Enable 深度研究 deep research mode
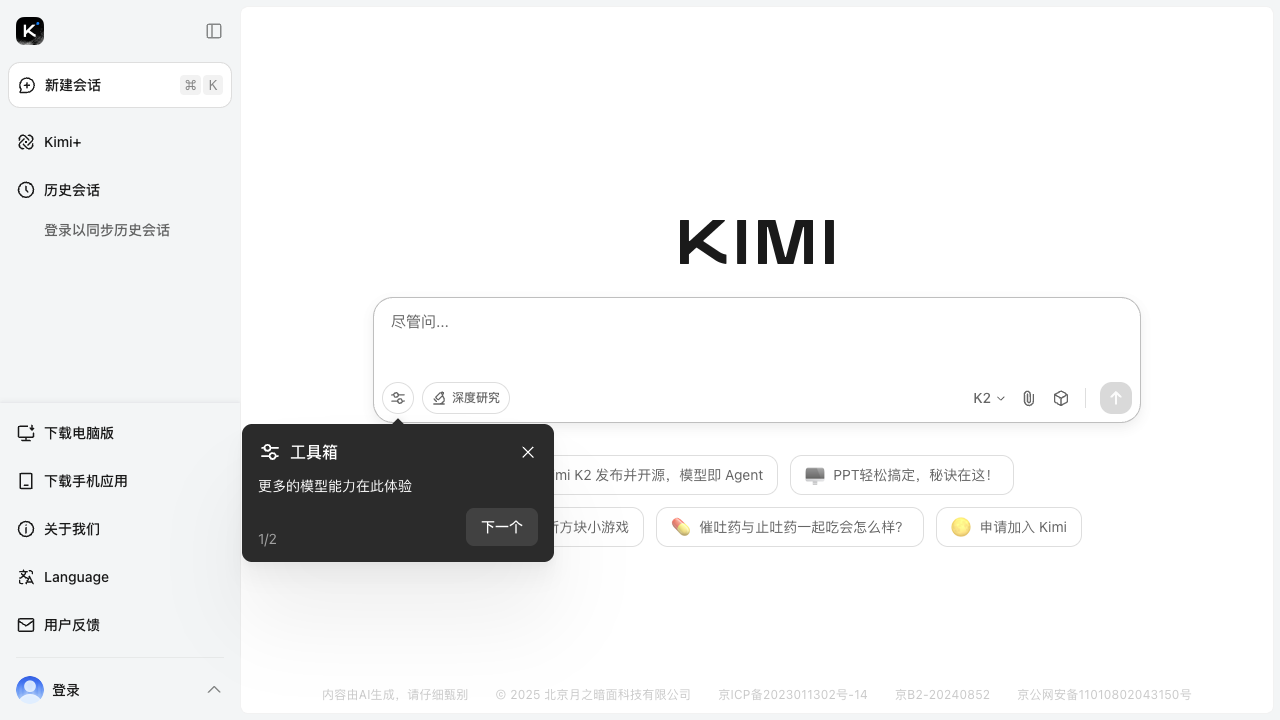Screen dimensions: 1280x720 click(466, 398)
